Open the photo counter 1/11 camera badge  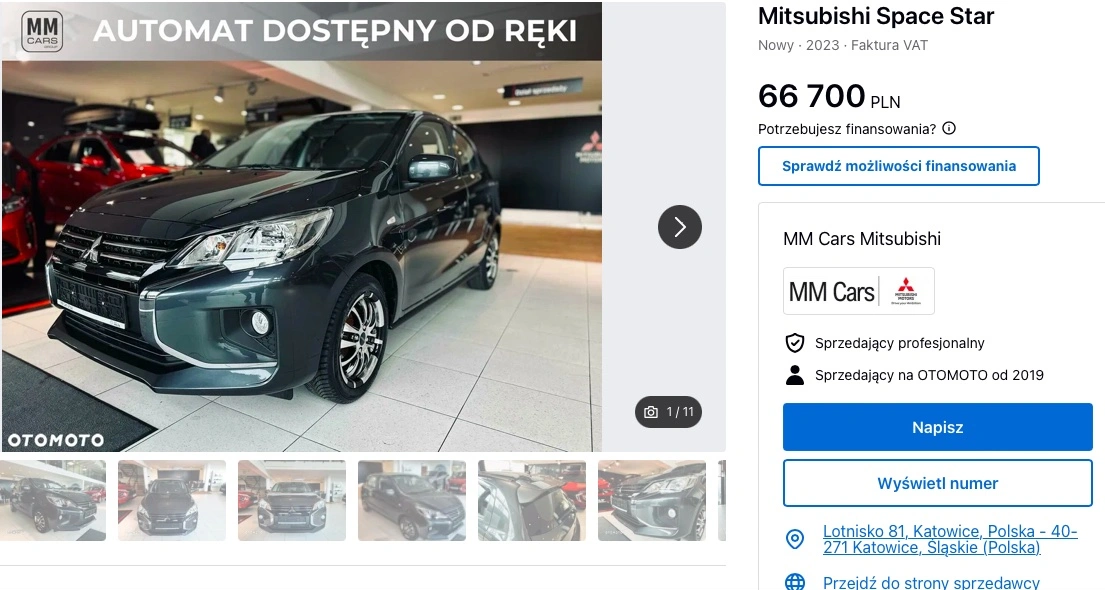(668, 412)
